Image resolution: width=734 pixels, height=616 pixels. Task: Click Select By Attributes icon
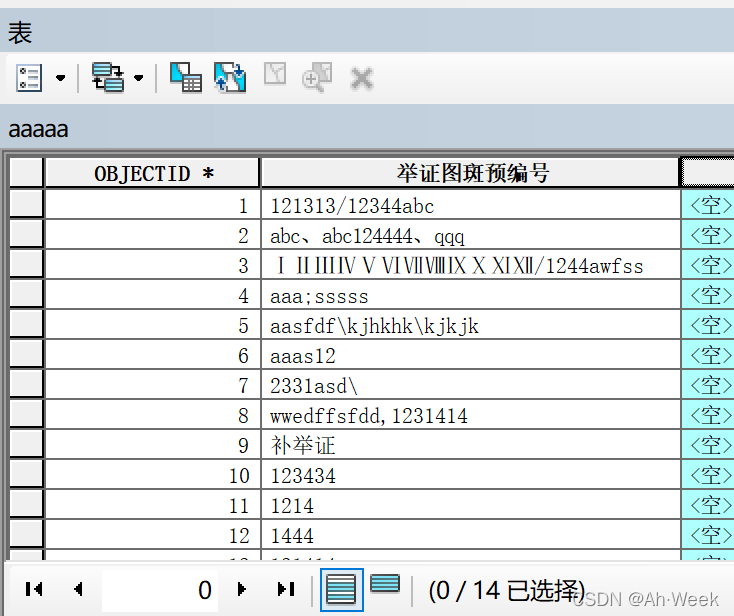(186, 77)
